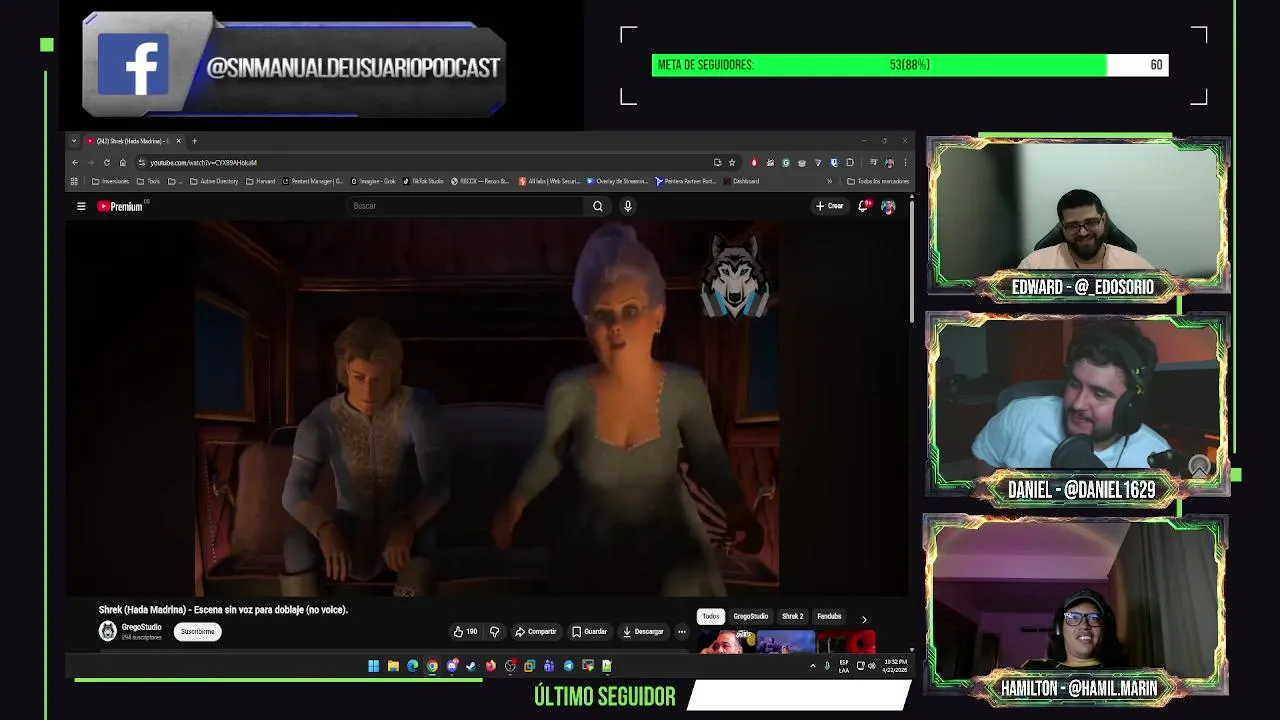Open the Harvard bookmark folder

[260, 181]
